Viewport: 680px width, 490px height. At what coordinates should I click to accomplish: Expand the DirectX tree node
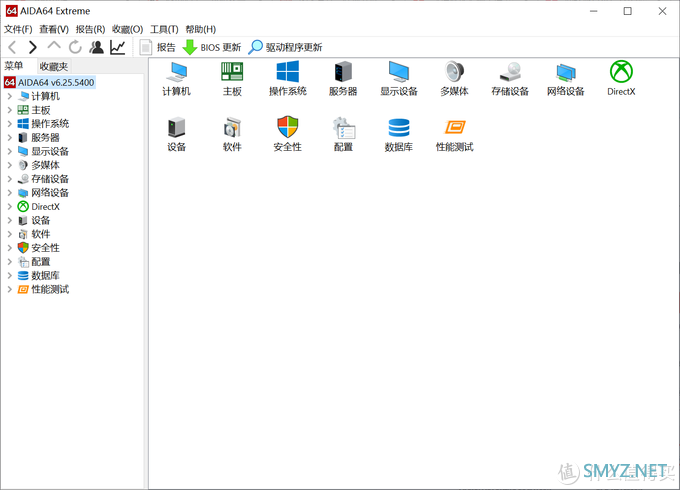click(10, 206)
